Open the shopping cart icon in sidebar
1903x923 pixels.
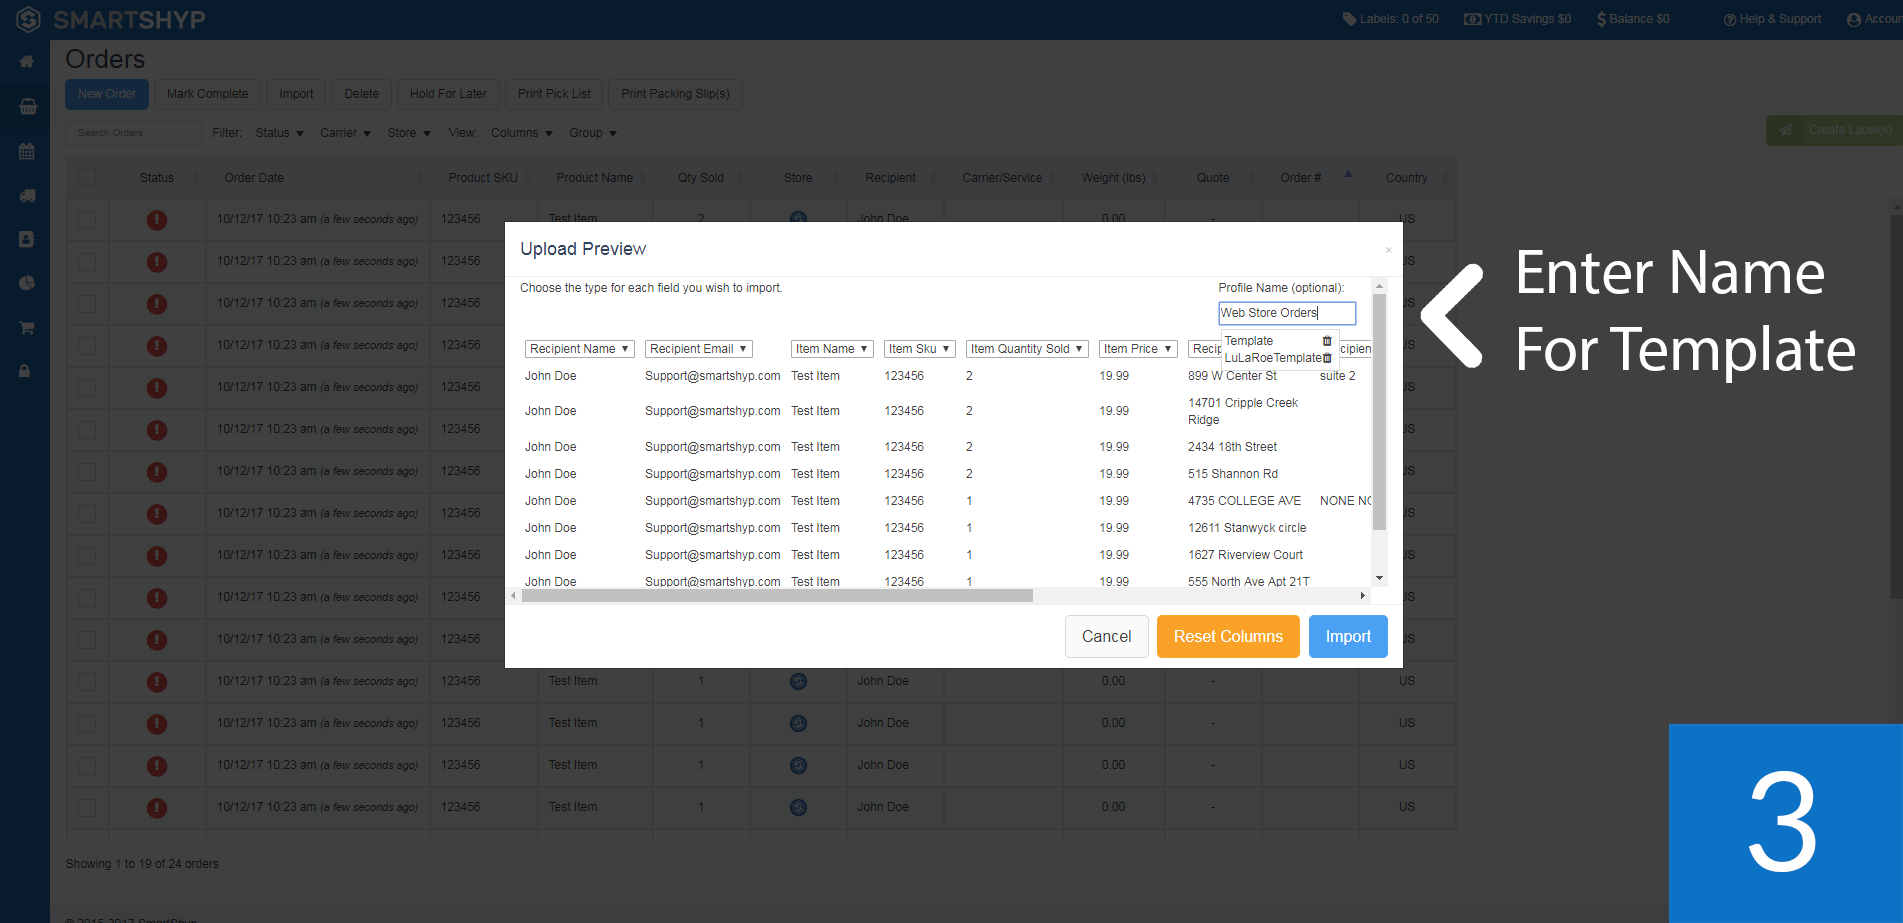(27, 327)
